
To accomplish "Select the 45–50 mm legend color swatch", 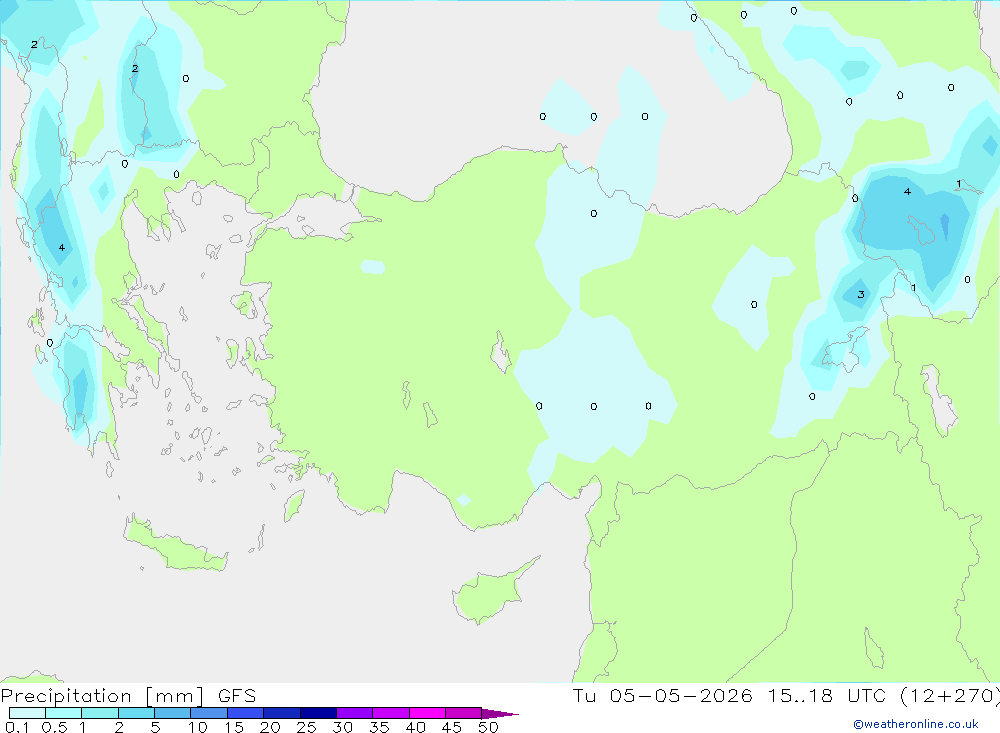I will click(464, 713).
